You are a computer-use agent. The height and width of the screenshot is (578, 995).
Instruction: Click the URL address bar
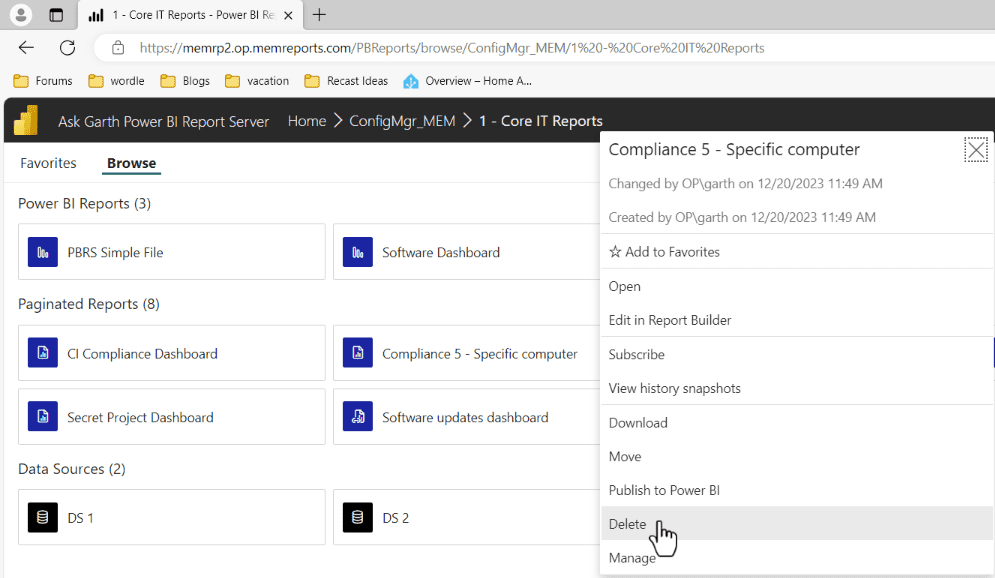pyautogui.click(x=452, y=48)
